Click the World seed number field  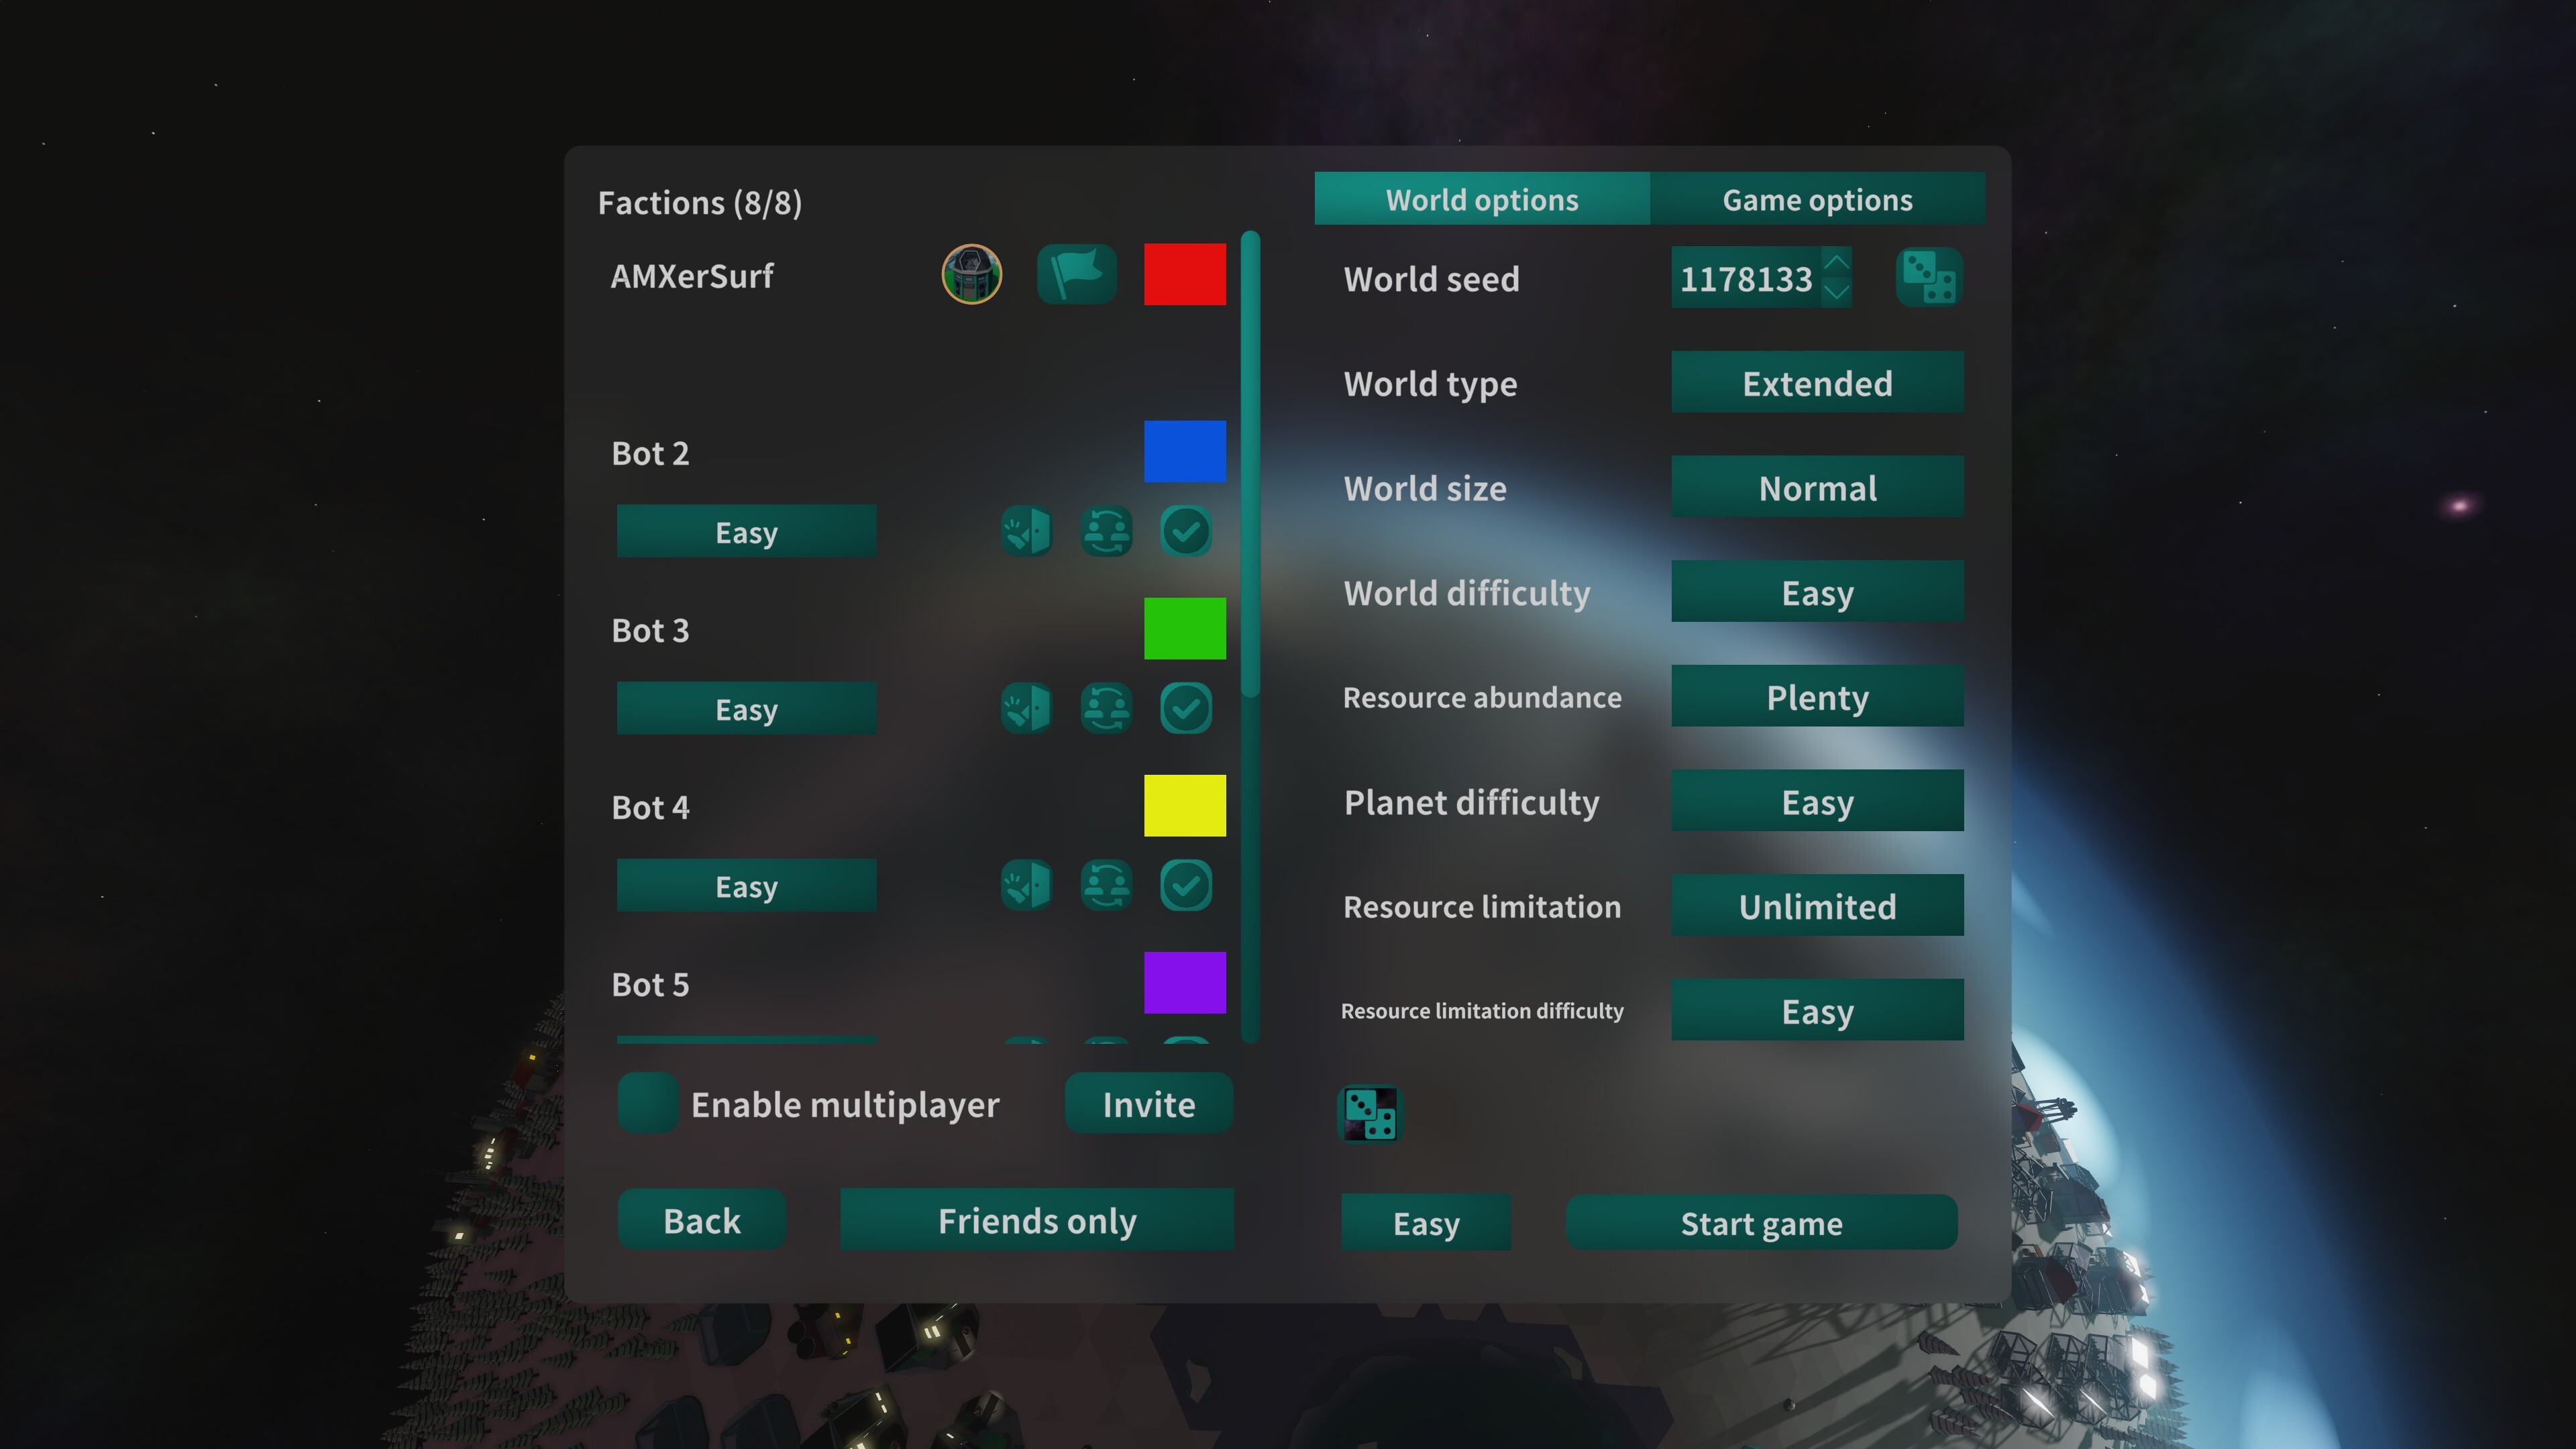click(x=1746, y=278)
